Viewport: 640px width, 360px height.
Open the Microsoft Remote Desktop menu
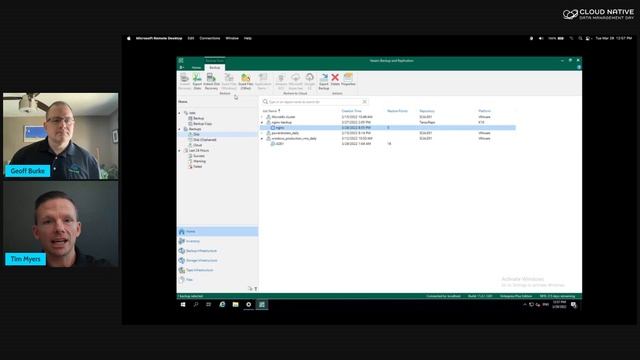pos(159,38)
